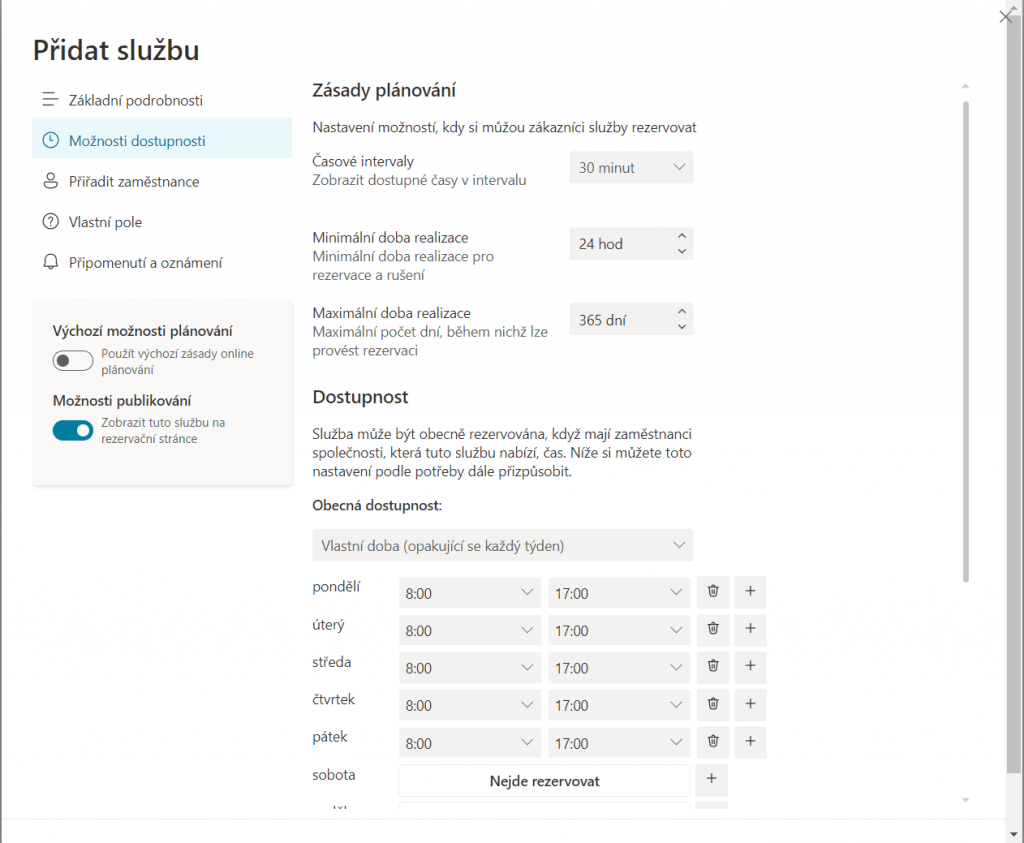Go to Základní podrobnosti section
The width and height of the screenshot is (1024, 843).
135,100
